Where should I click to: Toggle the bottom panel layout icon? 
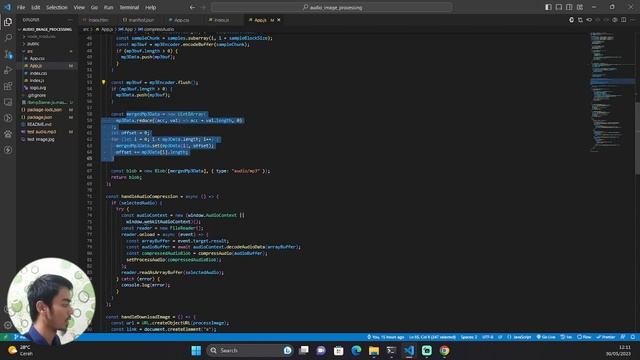(x=559, y=7)
